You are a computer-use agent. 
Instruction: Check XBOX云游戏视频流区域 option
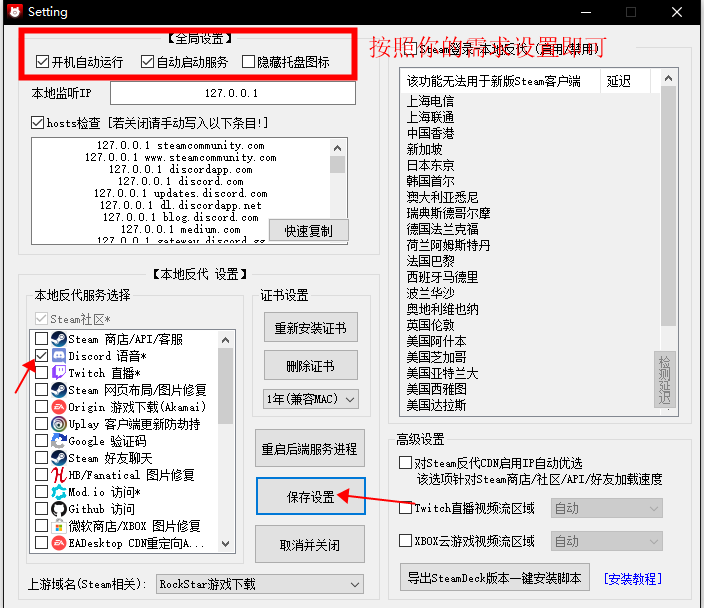point(405,540)
